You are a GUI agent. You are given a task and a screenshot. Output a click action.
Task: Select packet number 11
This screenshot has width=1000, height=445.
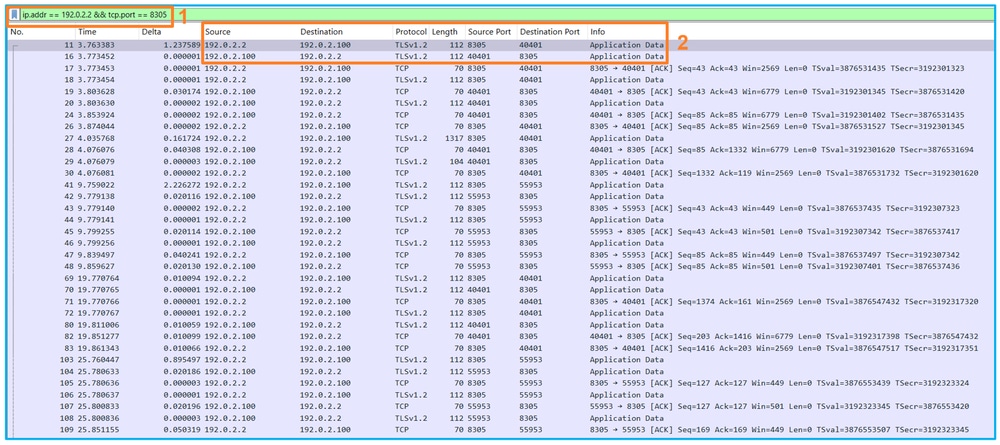pos(501,45)
